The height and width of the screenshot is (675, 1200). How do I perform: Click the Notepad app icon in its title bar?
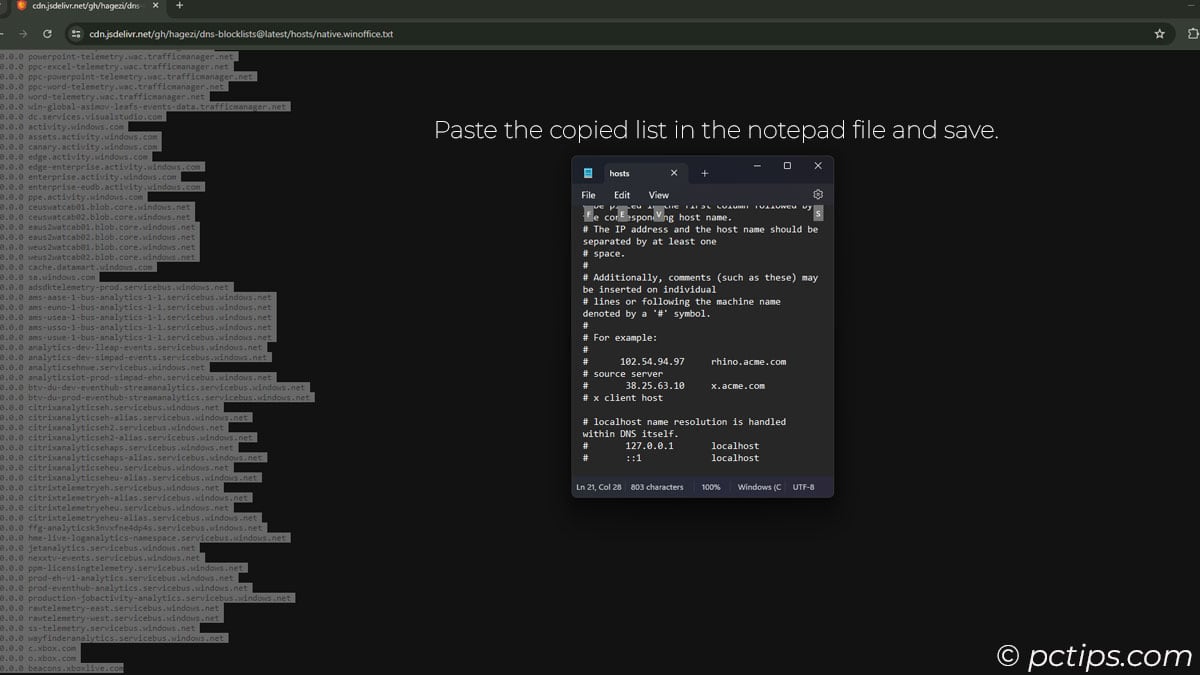[x=588, y=173]
